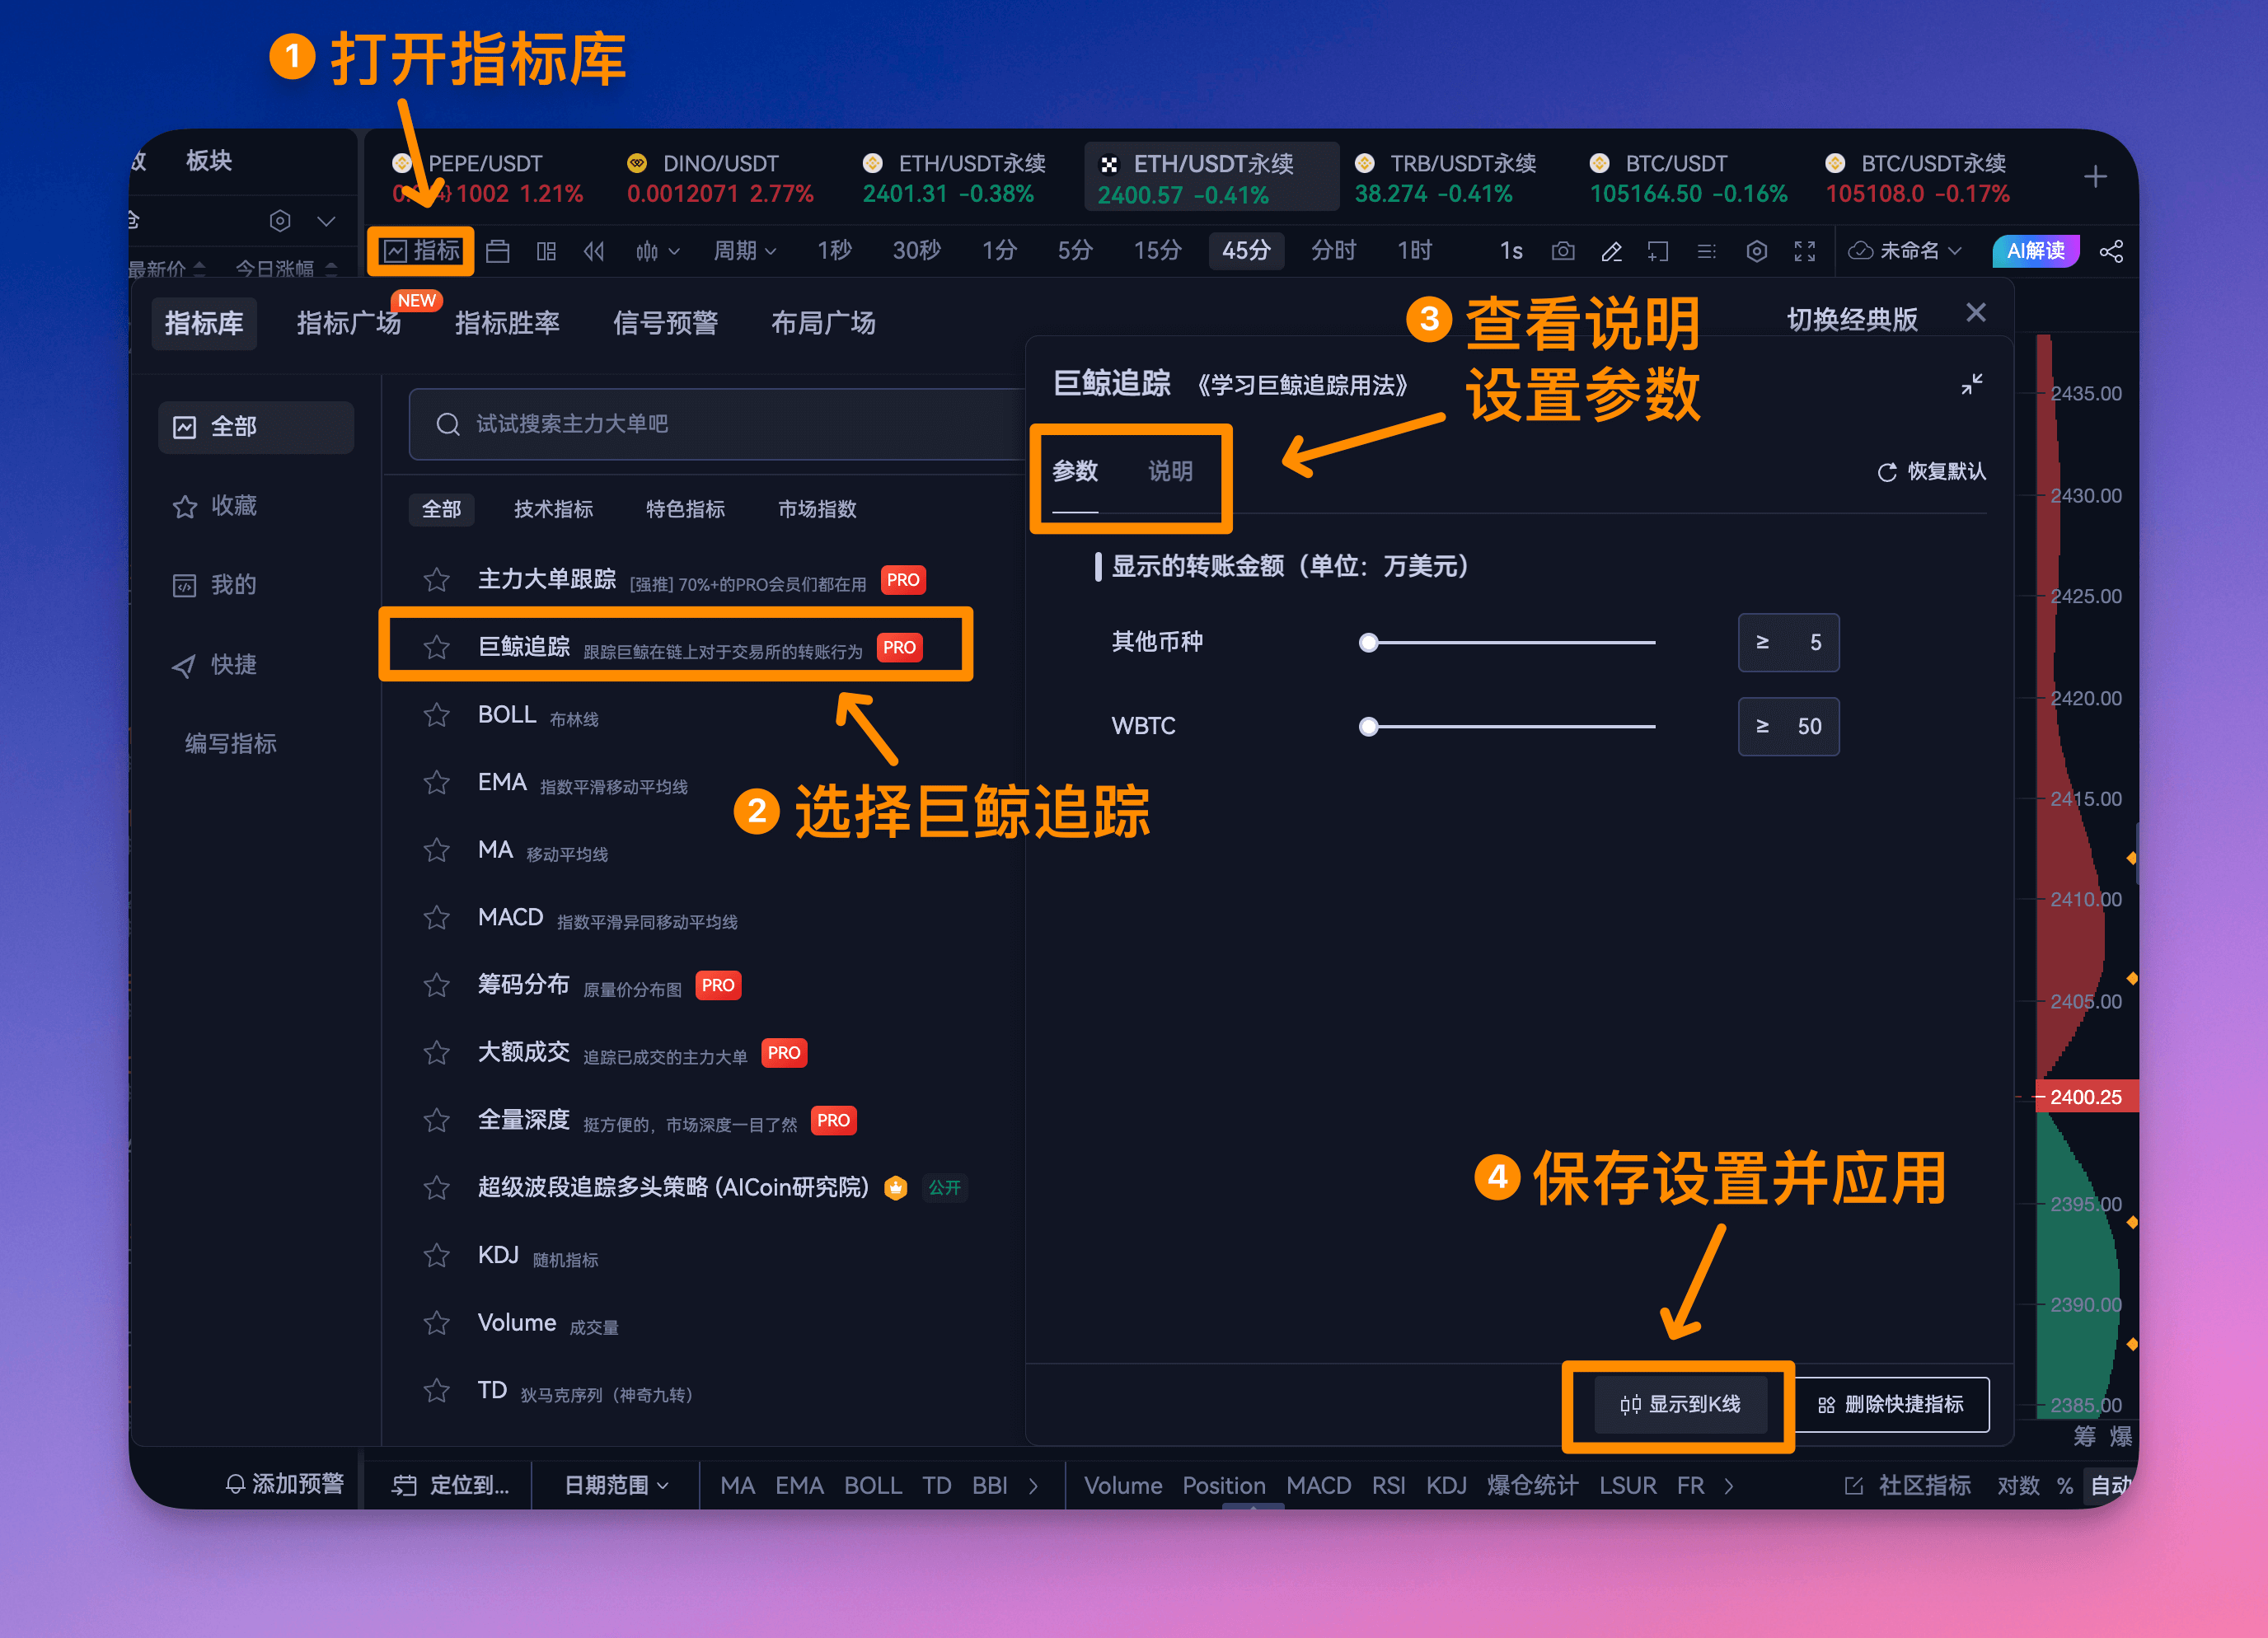
Task: Click the rewind replay icon
Action: tap(594, 251)
